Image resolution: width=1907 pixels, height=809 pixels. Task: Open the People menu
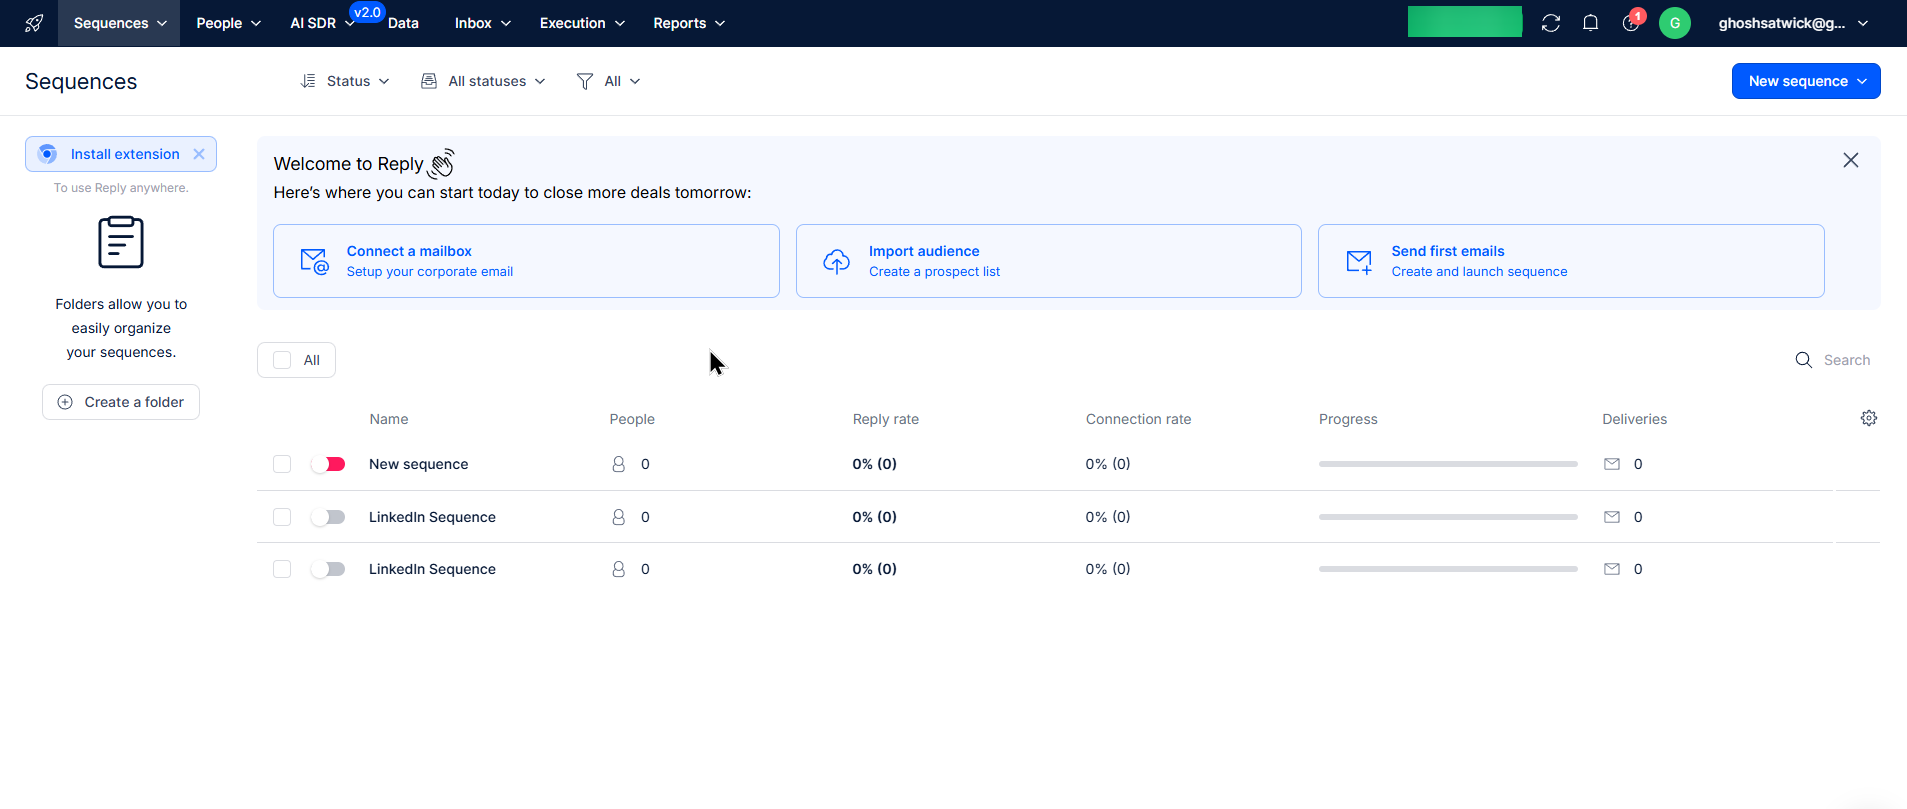pyautogui.click(x=228, y=23)
